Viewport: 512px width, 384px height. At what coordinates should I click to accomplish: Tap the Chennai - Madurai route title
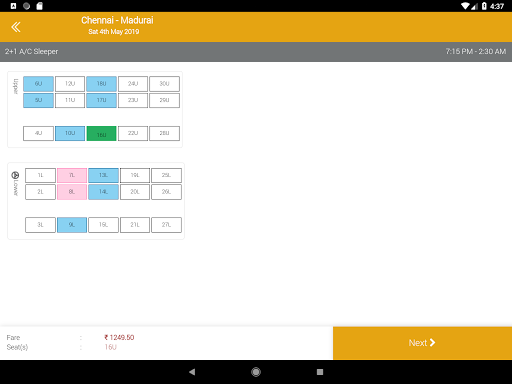coord(117,20)
